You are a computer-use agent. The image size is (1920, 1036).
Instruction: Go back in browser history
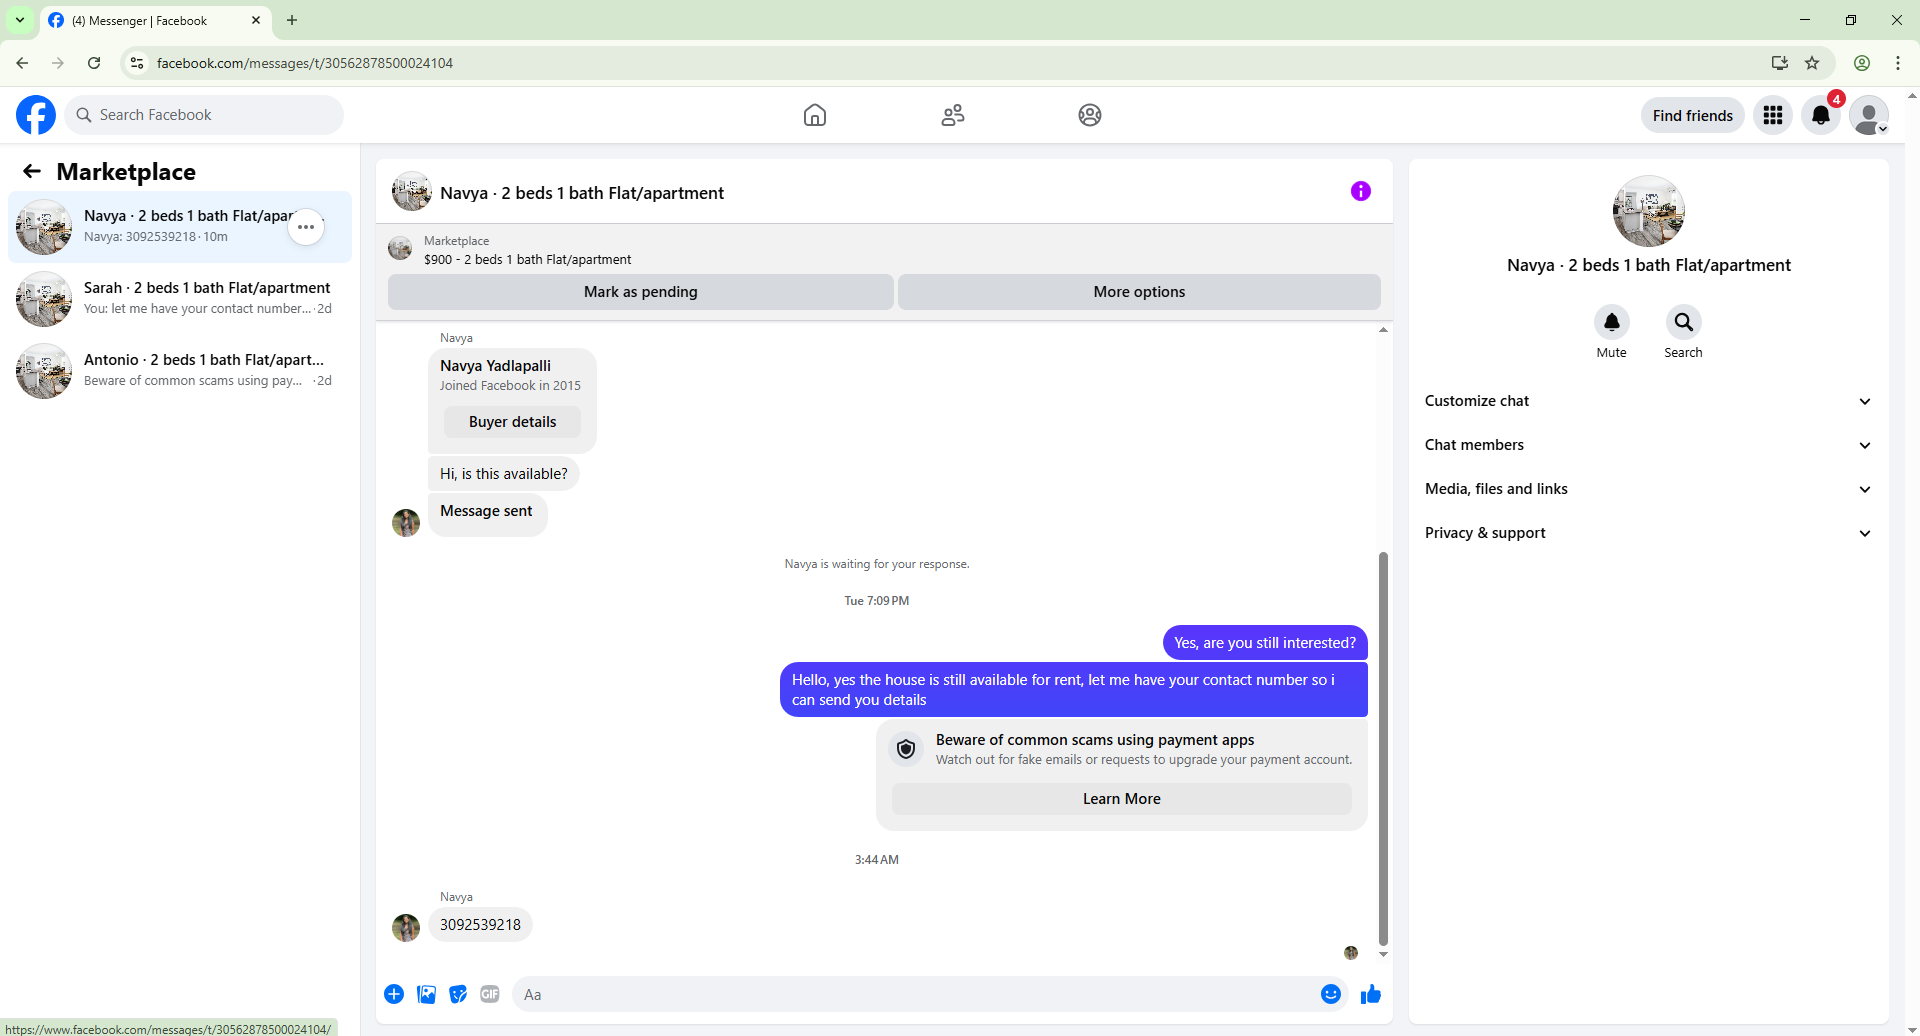click(x=22, y=63)
